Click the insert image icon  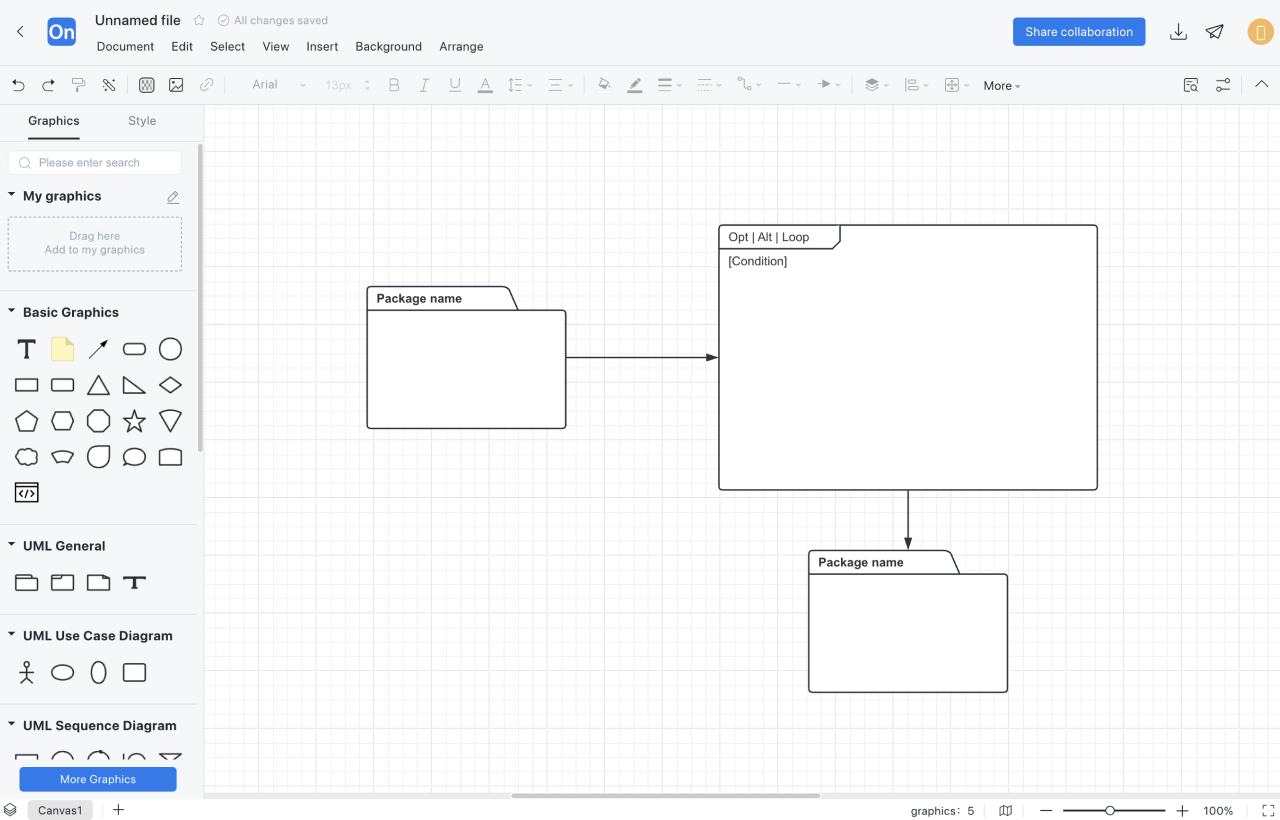click(x=176, y=85)
